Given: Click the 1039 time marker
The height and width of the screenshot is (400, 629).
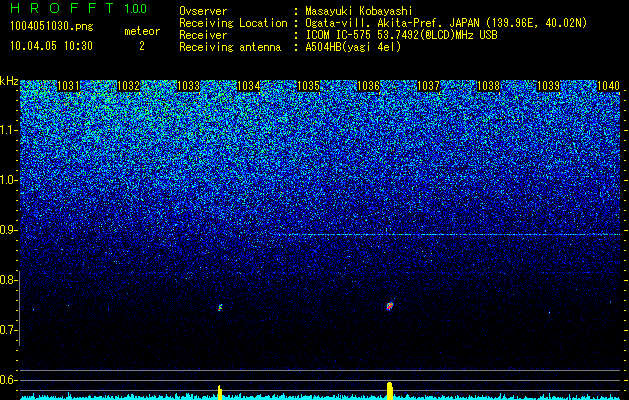Looking at the screenshot, I should 548,86.
